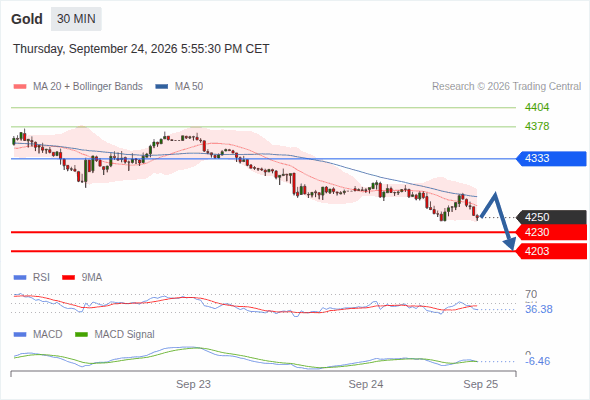Click the red 9MA legend swatch
The height and width of the screenshot is (400, 590).
click(x=68, y=278)
